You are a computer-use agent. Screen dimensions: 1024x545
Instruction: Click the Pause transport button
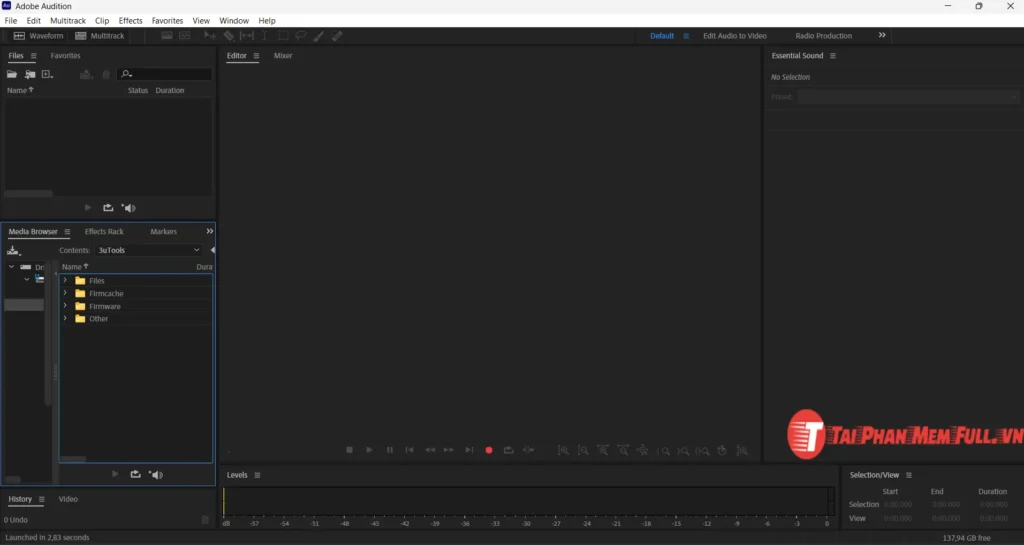390,450
